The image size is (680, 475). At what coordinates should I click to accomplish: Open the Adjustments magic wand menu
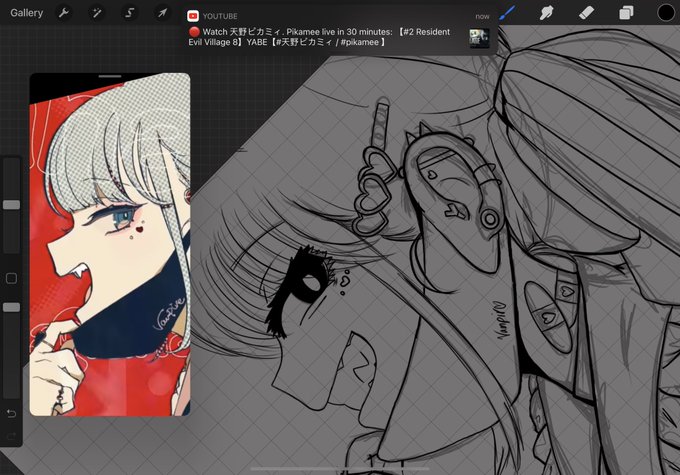pos(96,13)
